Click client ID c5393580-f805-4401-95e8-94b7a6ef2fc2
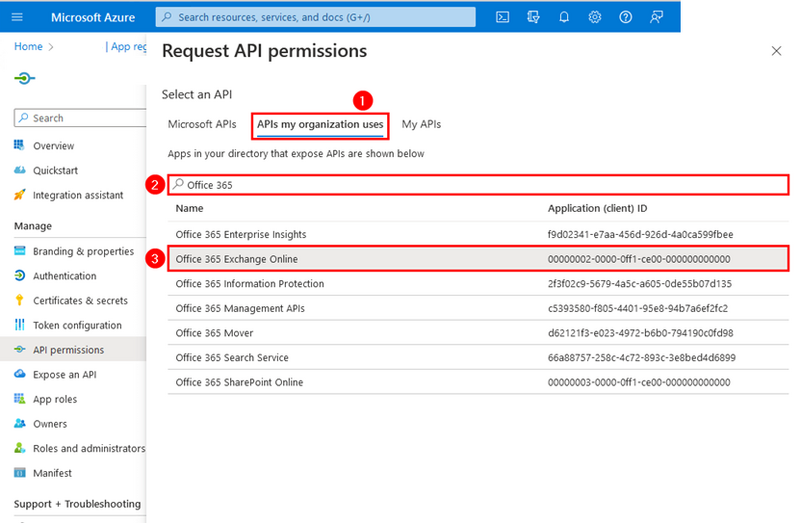Viewport: 800px width, 523px height. [638, 308]
